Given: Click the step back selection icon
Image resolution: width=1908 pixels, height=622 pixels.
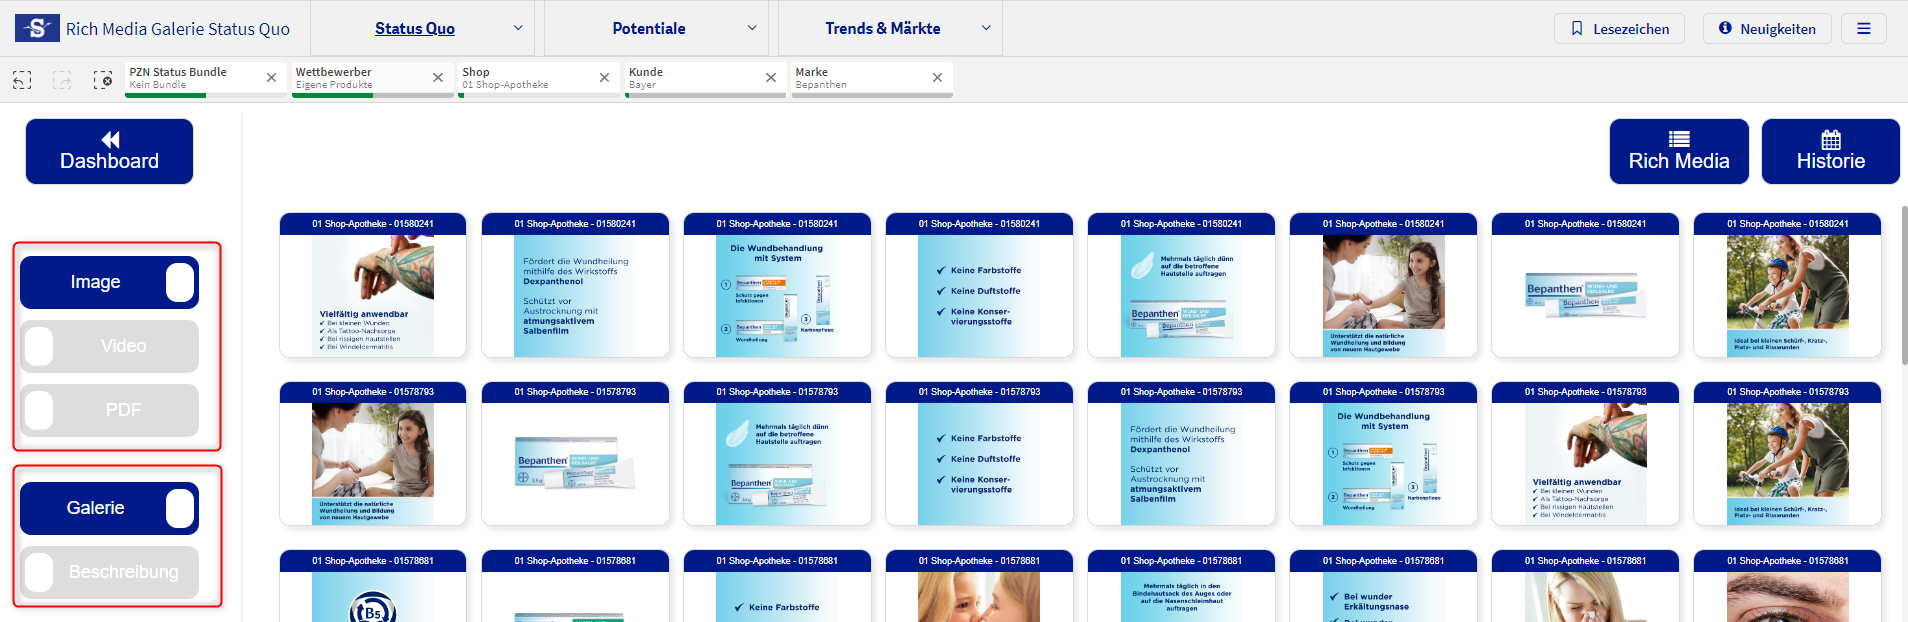Looking at the screenshot, I should 22,80.
